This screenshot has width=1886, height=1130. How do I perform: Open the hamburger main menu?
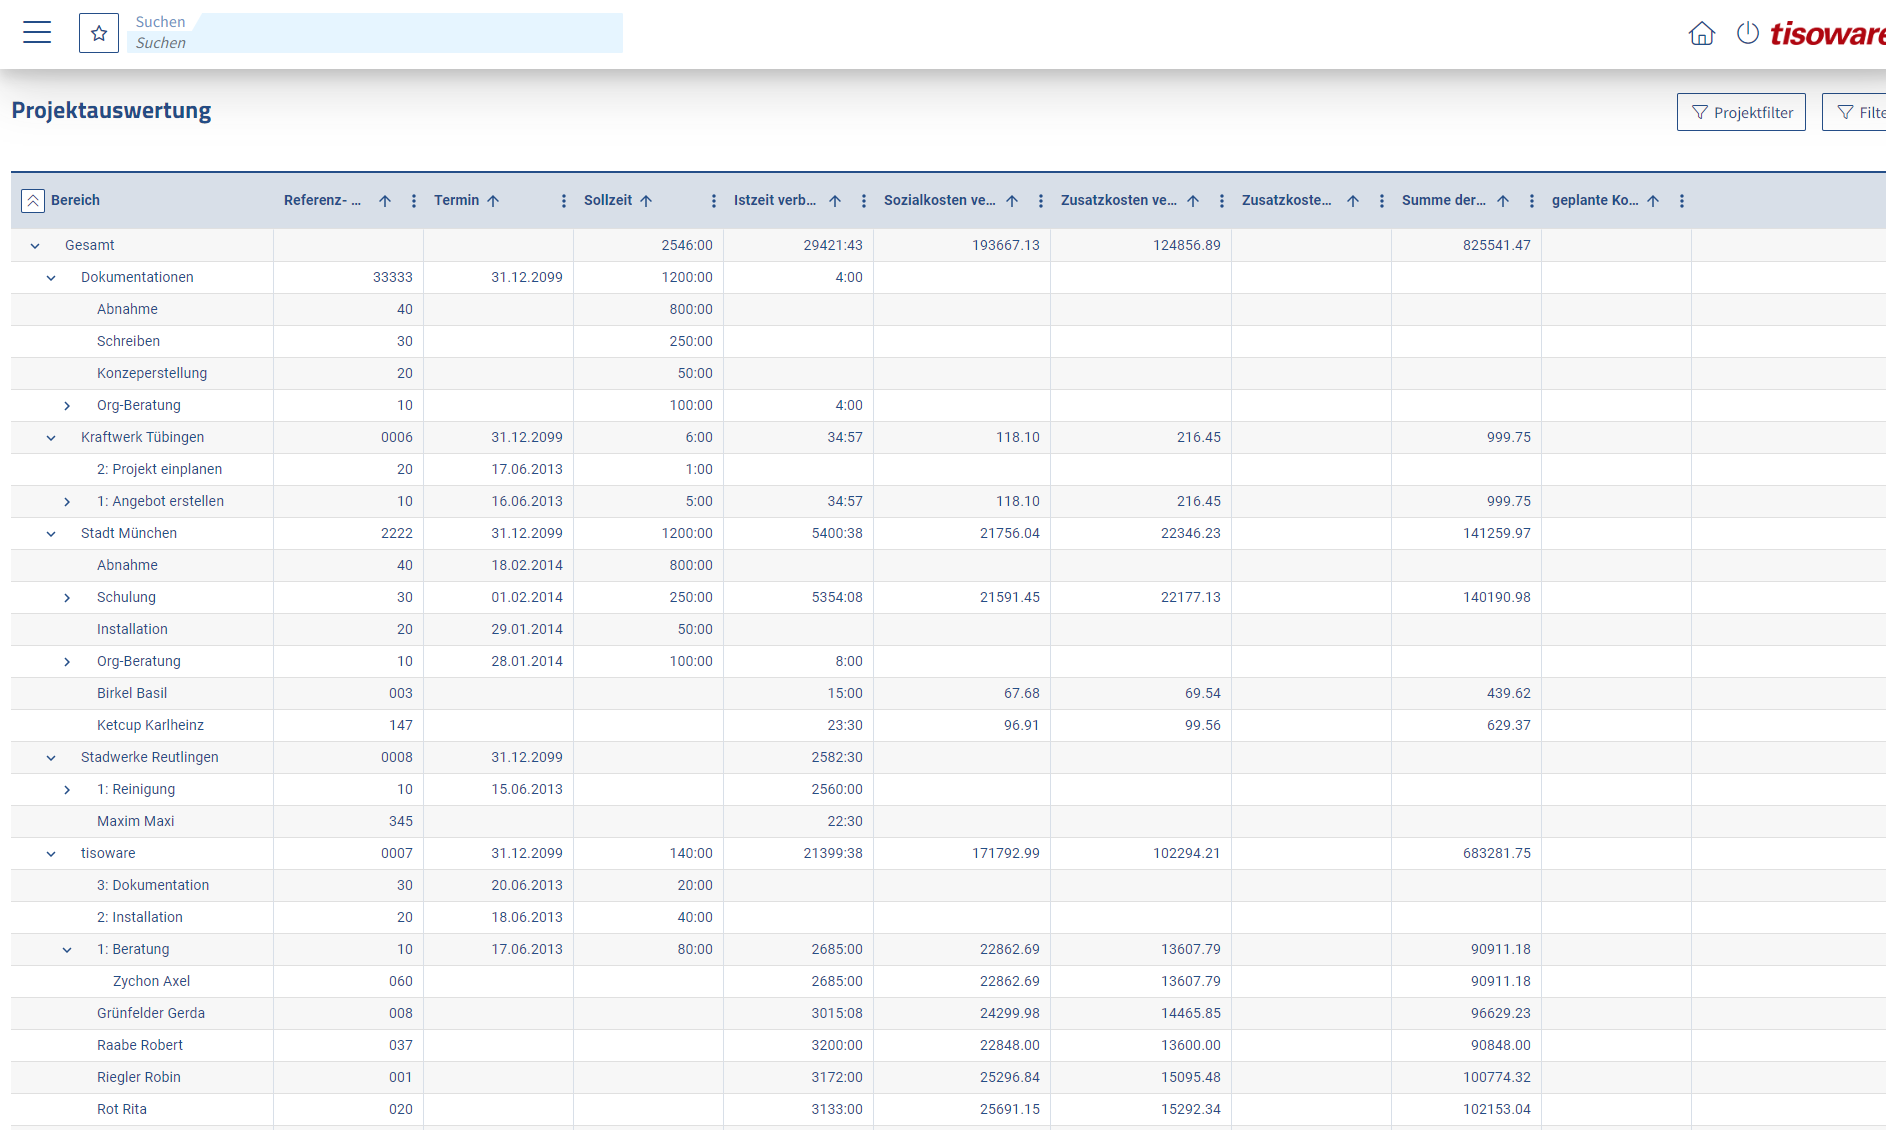pos(37,33)
